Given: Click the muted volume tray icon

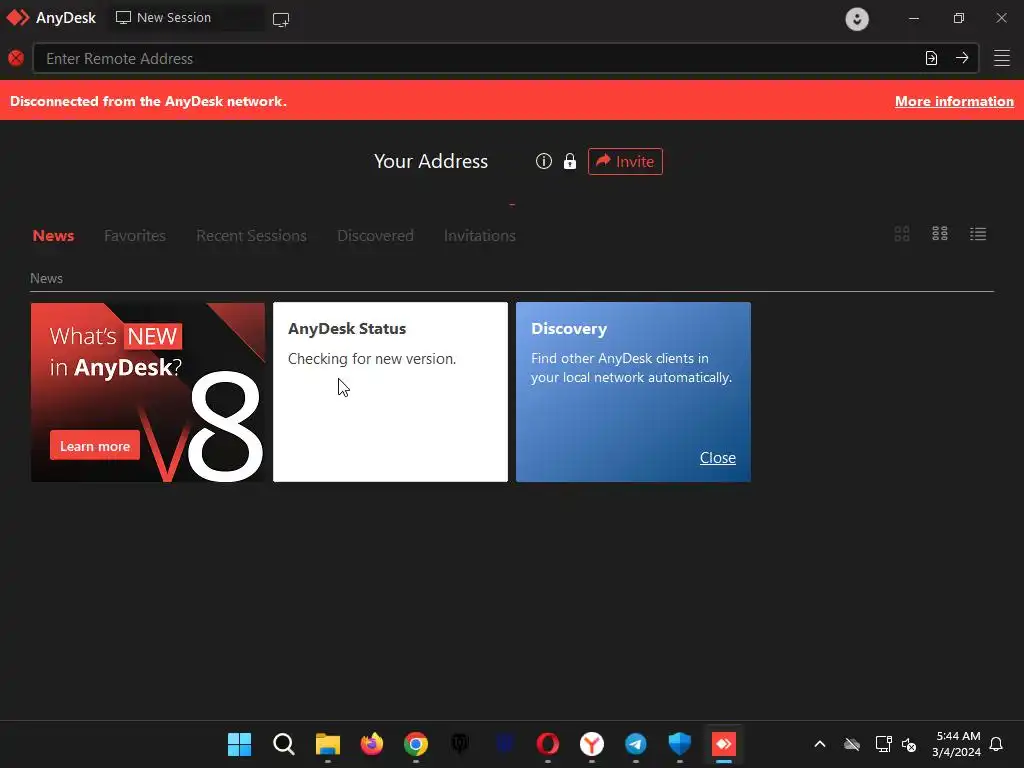Looking at the screenshot, I should (909, 744).
